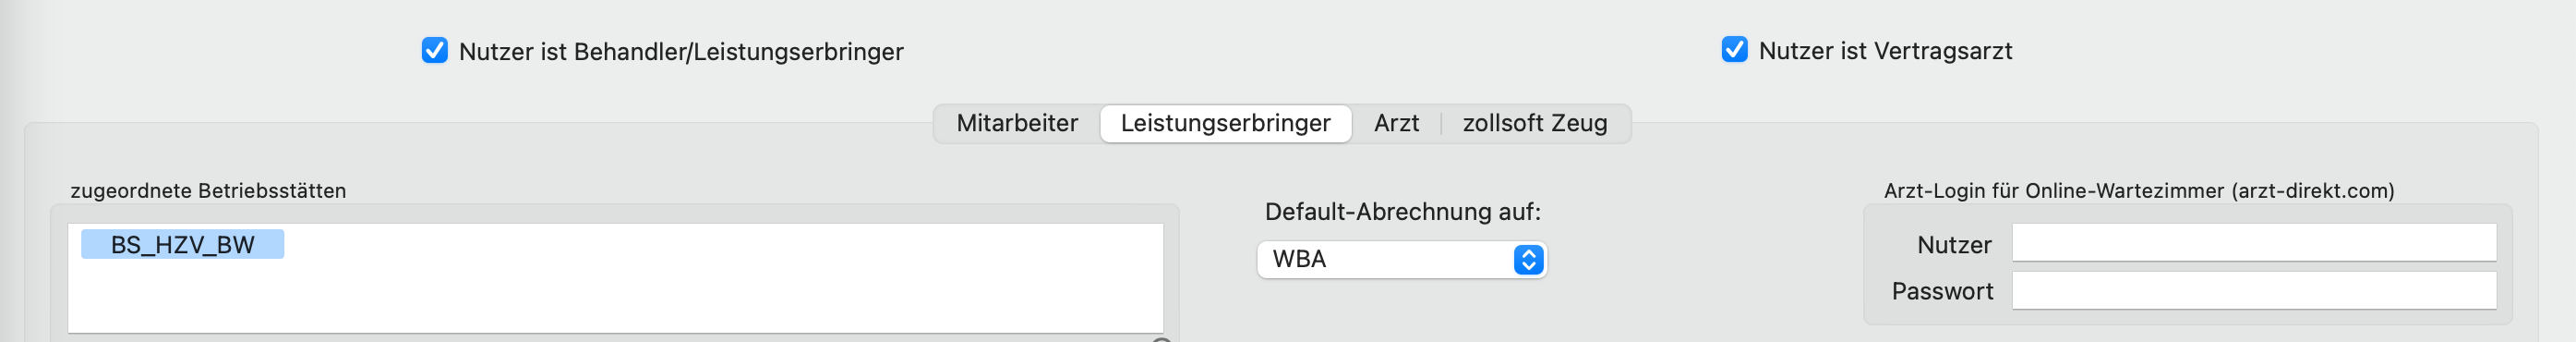The height and width of the screenshot is (342, 2576).
Task: Open the Default-Abrechnung WBA dropdown
Action: pyautogui.click(x=1402, y=260)
